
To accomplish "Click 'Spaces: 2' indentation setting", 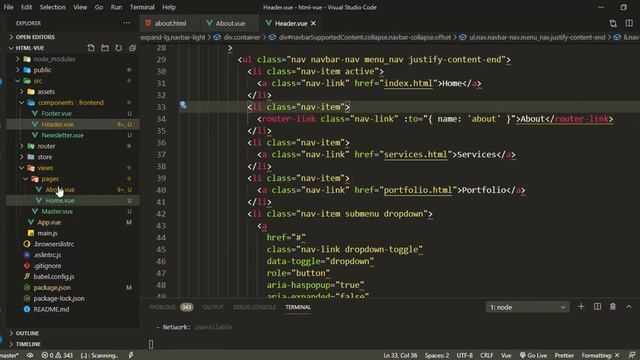I will click(437, 355).
